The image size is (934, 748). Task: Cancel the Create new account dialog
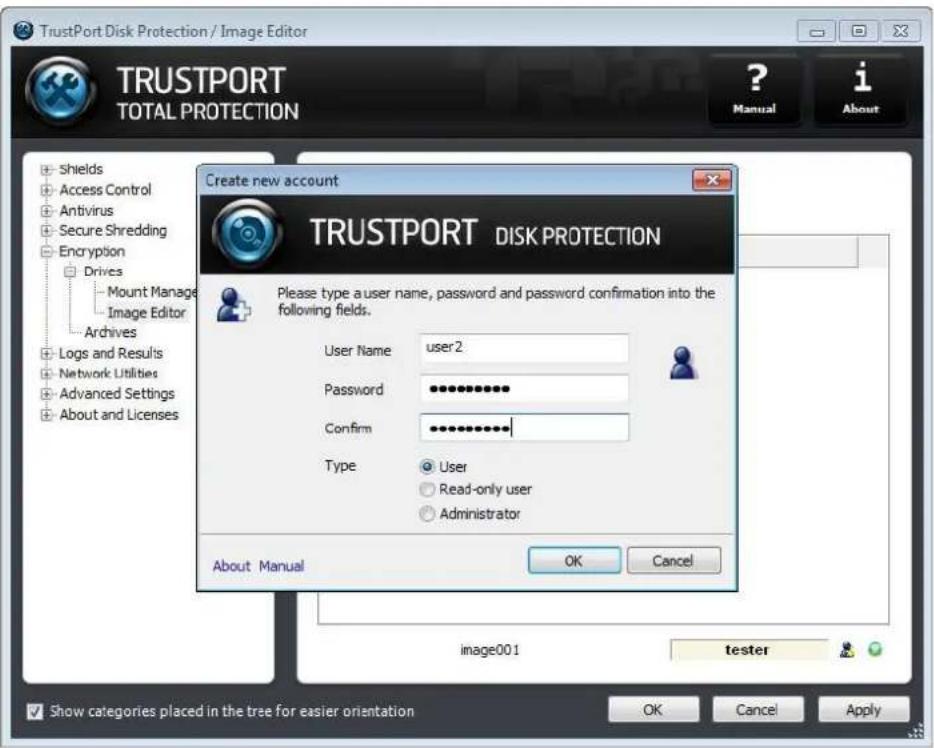point(674,560)
